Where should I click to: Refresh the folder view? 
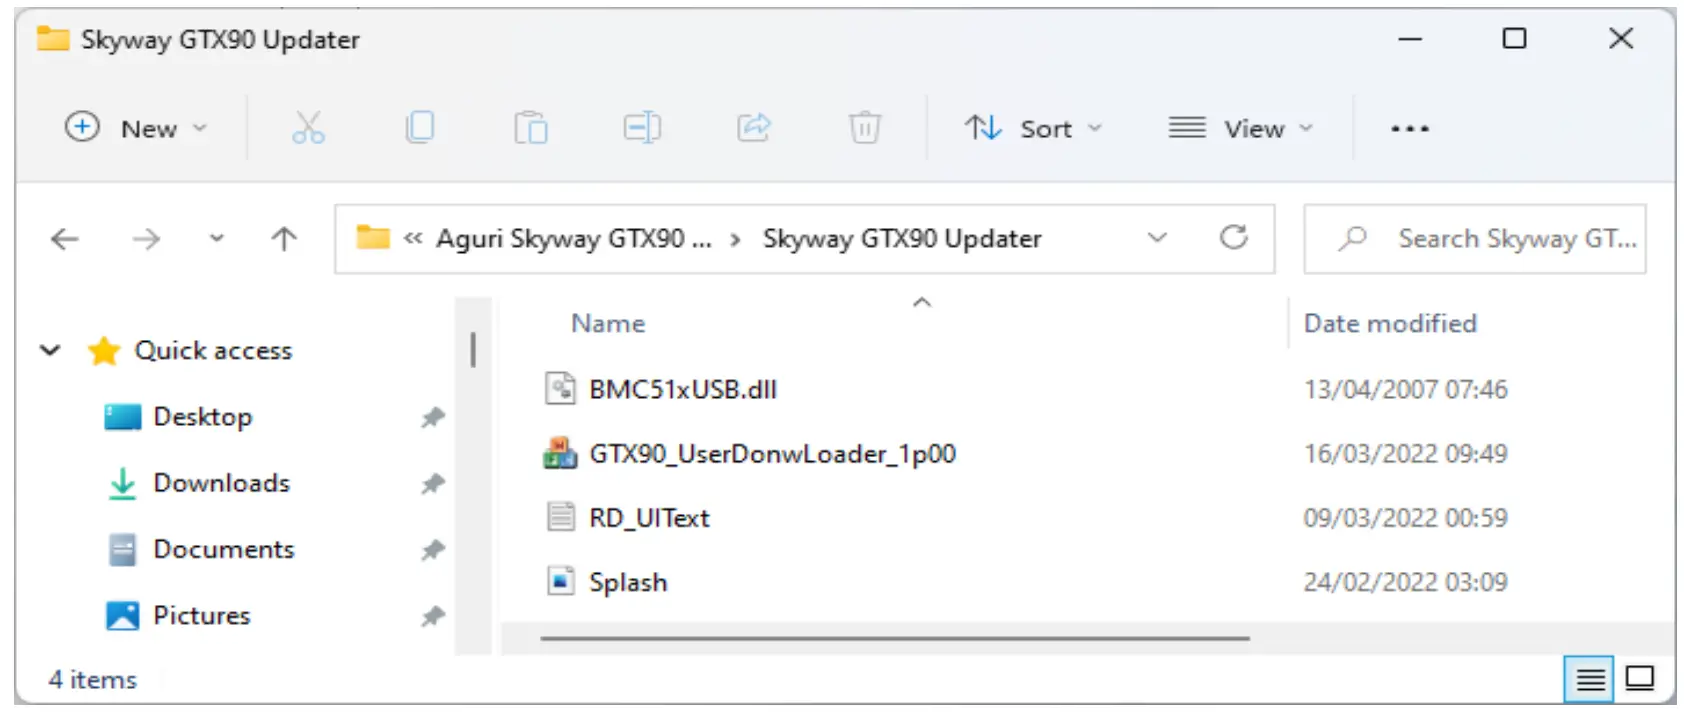tap(1234, 238)
